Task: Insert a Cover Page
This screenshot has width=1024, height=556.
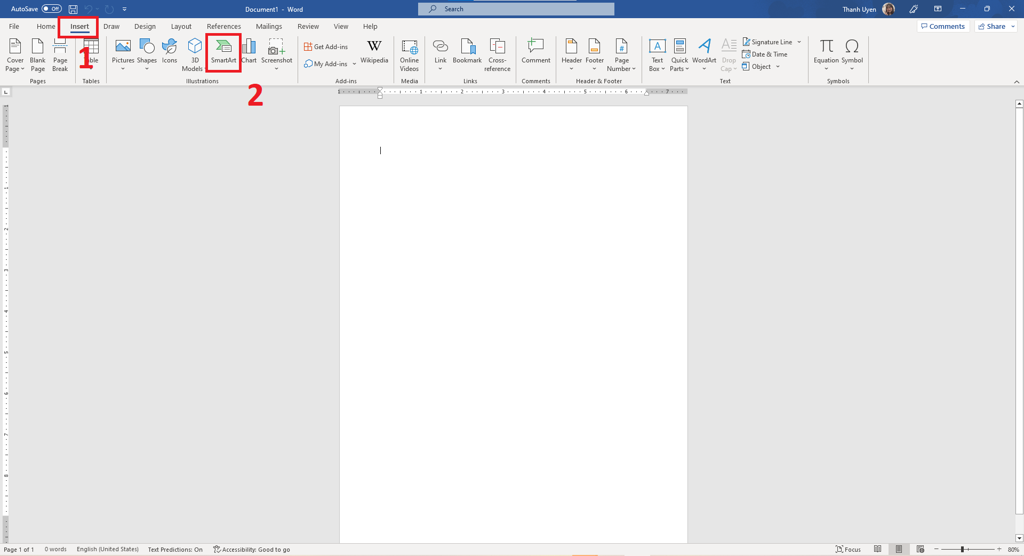Action: 14,55
